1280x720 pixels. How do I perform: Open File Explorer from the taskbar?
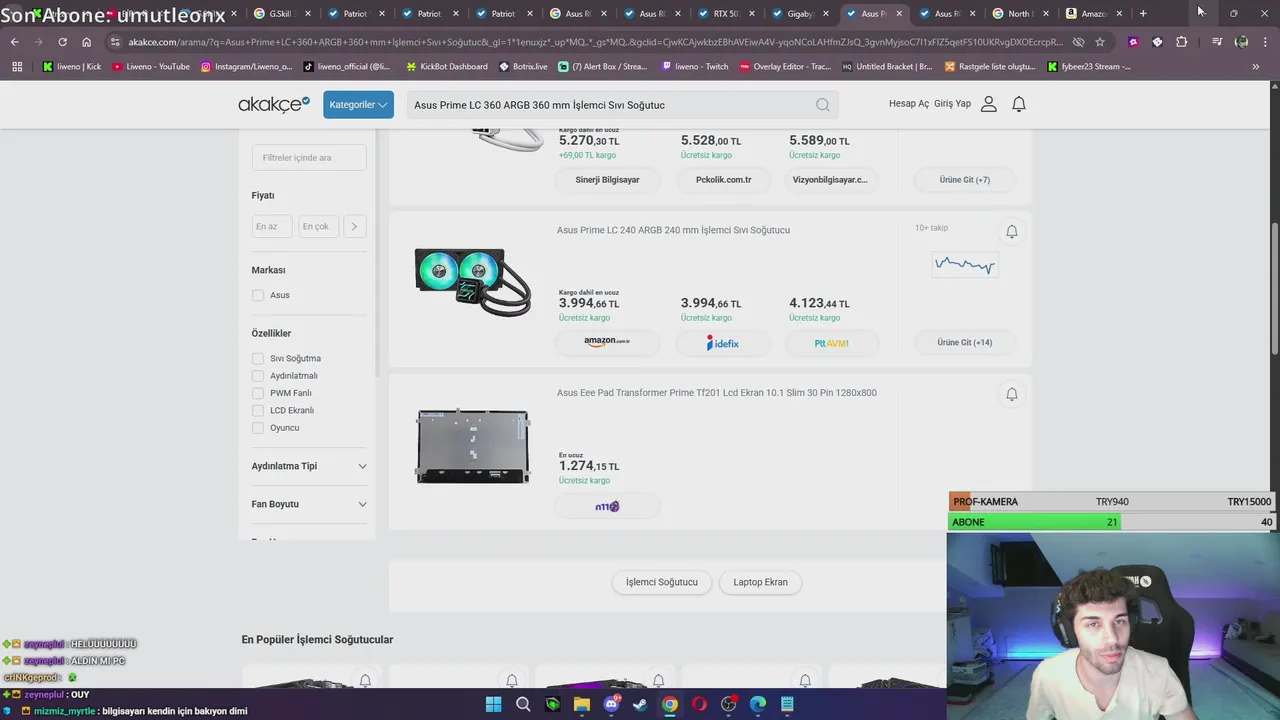582,704
